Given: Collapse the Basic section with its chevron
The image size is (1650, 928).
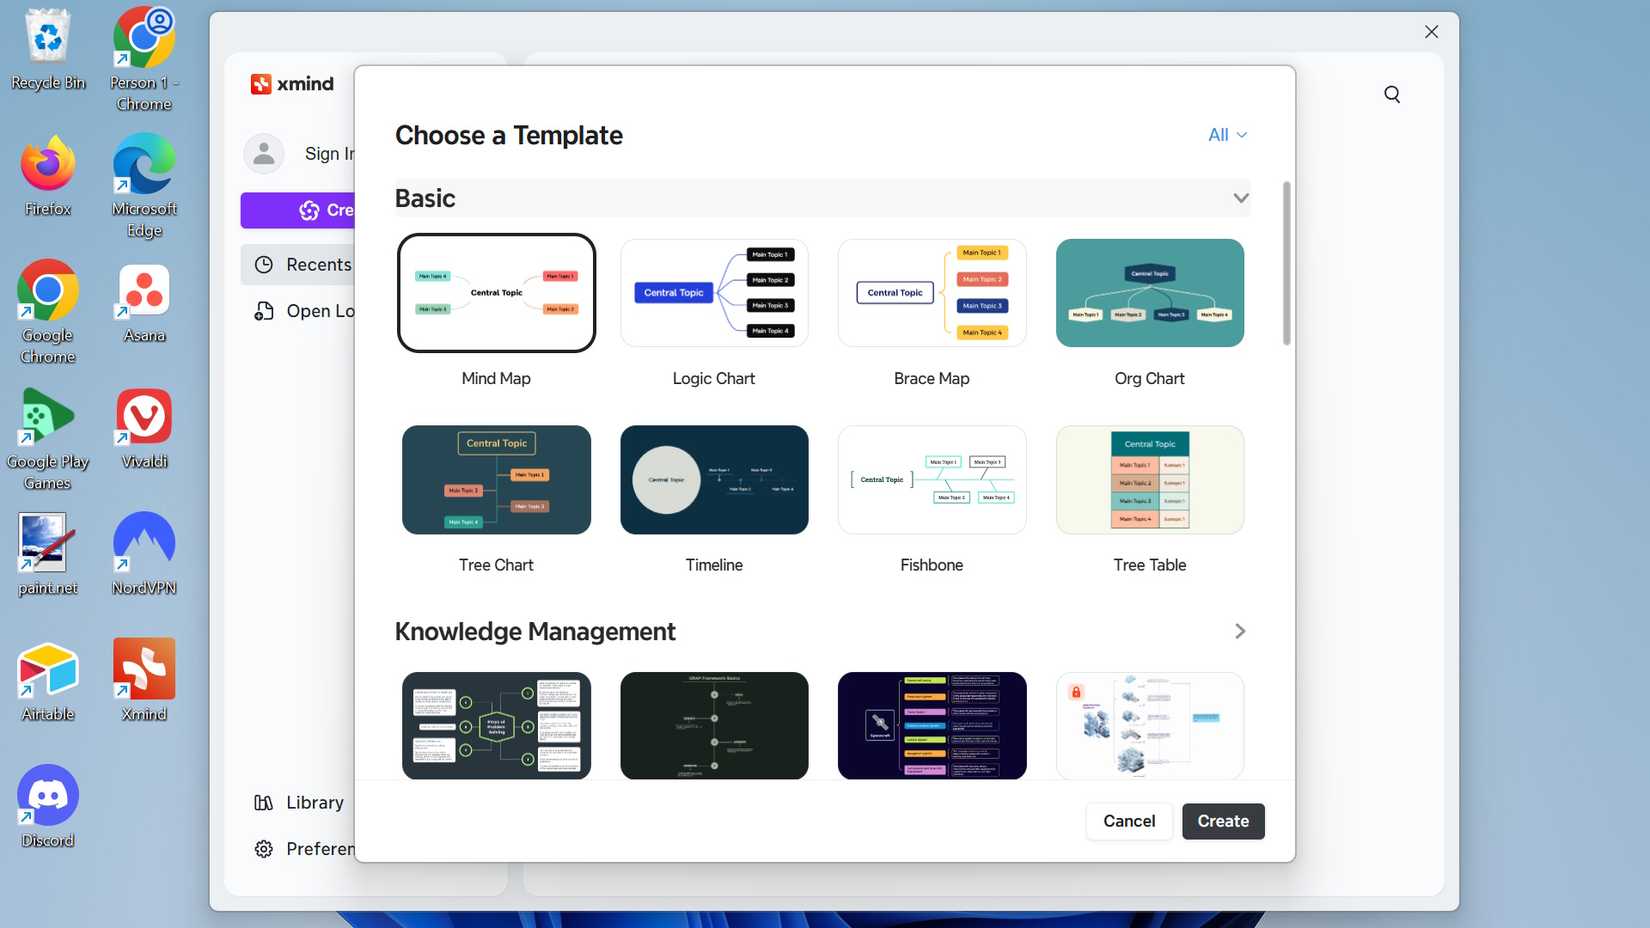Looking at the screenshot, I should [x=1241, y=198].
